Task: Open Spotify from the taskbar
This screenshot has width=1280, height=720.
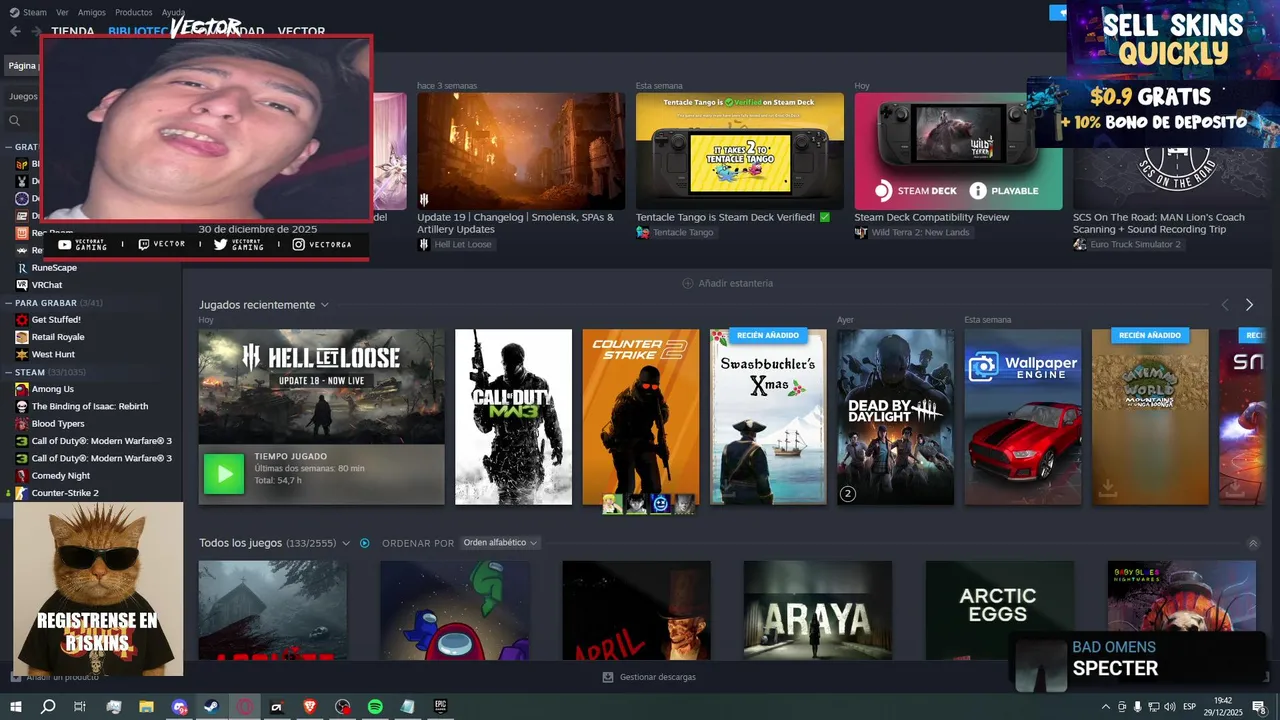Action: coord(375,706)
